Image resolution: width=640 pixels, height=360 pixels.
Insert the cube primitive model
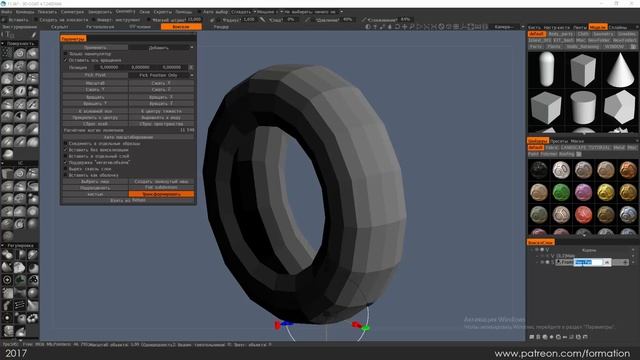[546, 107]
